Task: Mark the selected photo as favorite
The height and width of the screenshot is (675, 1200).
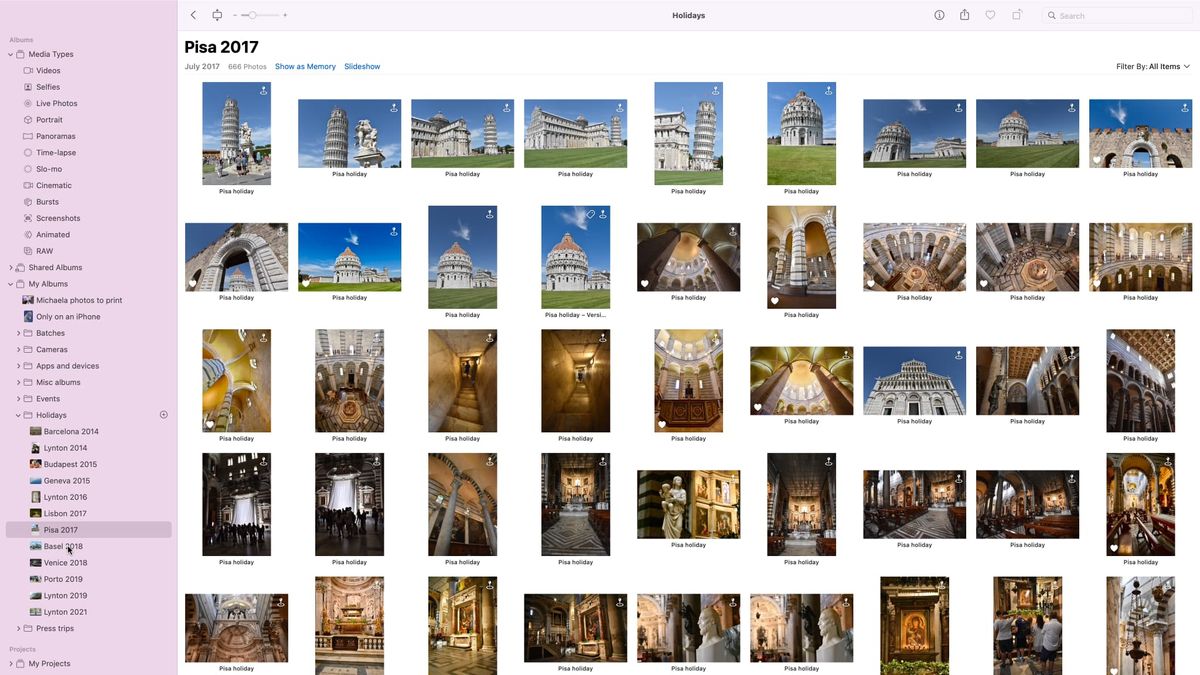Action: (989, 14)
